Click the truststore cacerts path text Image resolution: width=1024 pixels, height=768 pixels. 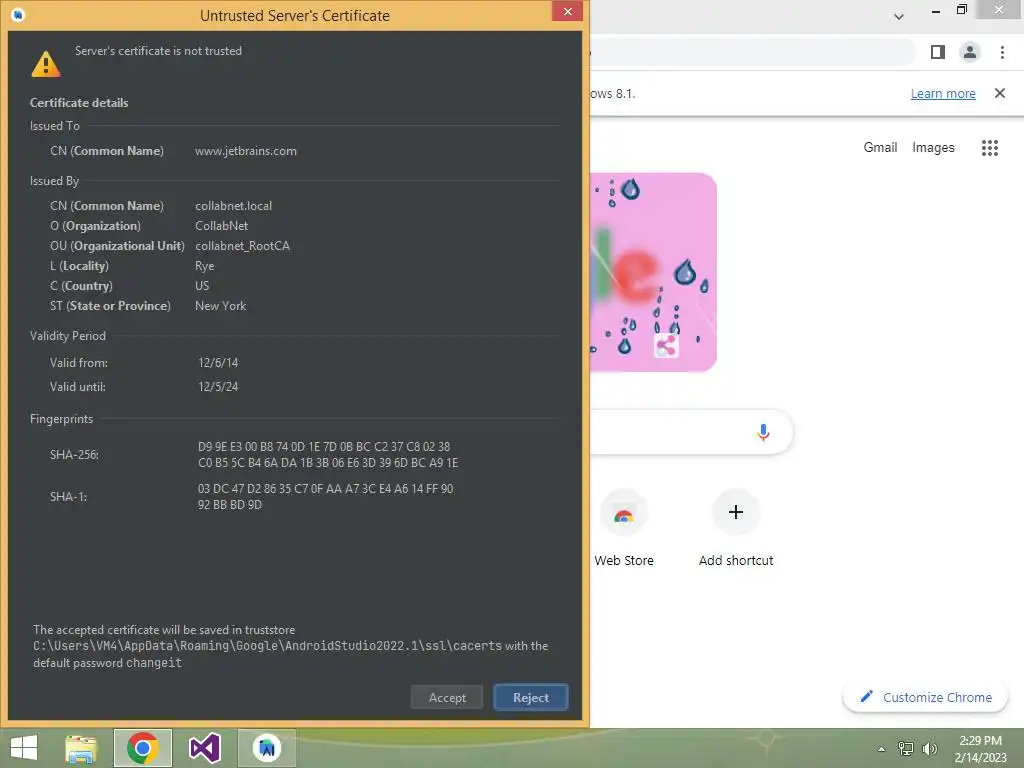pyautogui.click(x=268, y=646)
